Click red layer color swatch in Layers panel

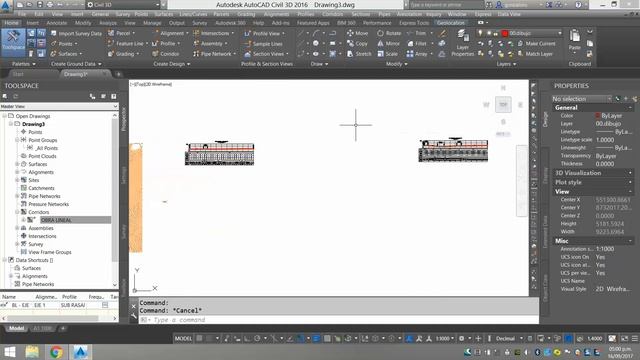click(504, 33)
